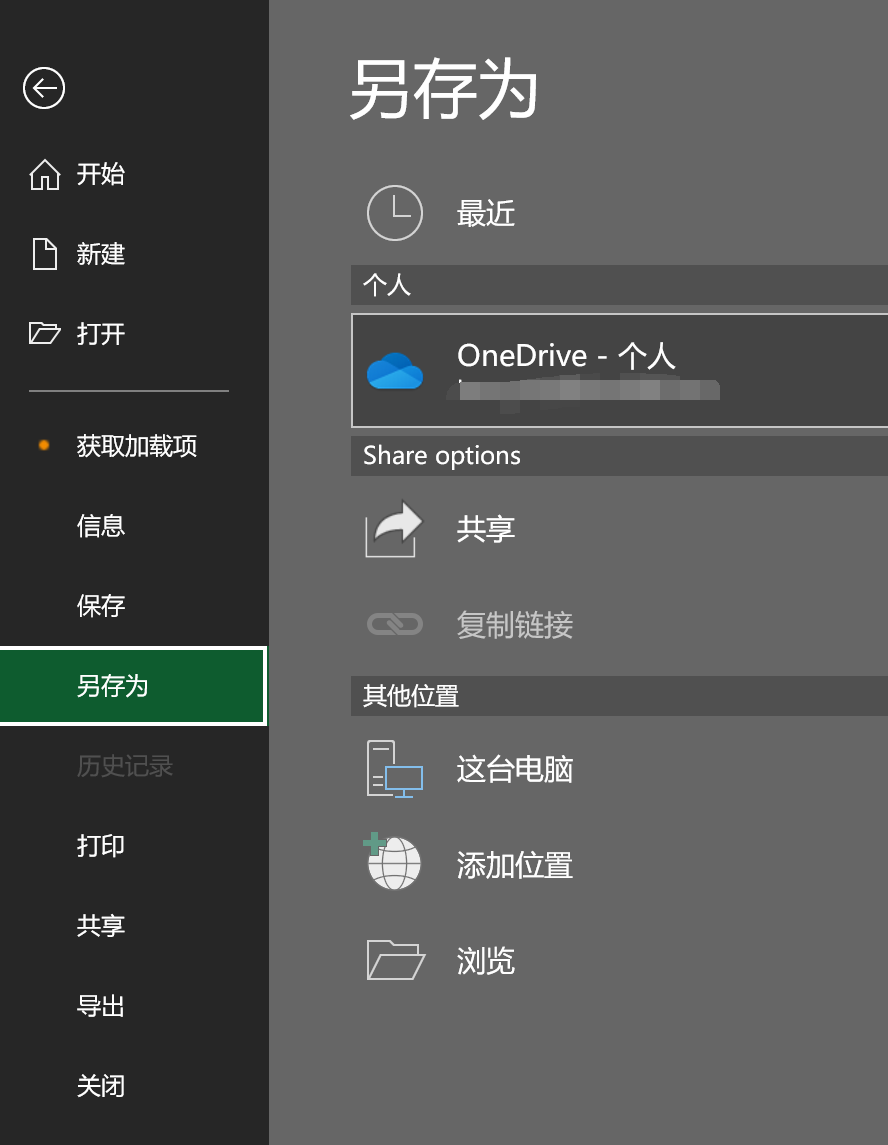The image size is (888, 1145).
Task: Select 这台电脑 location label
Action: coord(515,769)
